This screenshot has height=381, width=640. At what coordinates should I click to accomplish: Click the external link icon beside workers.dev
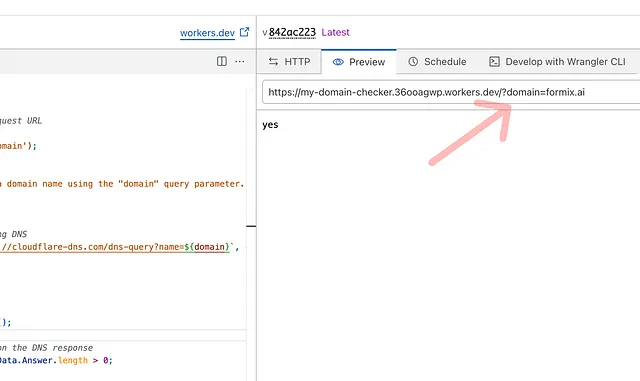pyautogui.click(x=244, y=32)
